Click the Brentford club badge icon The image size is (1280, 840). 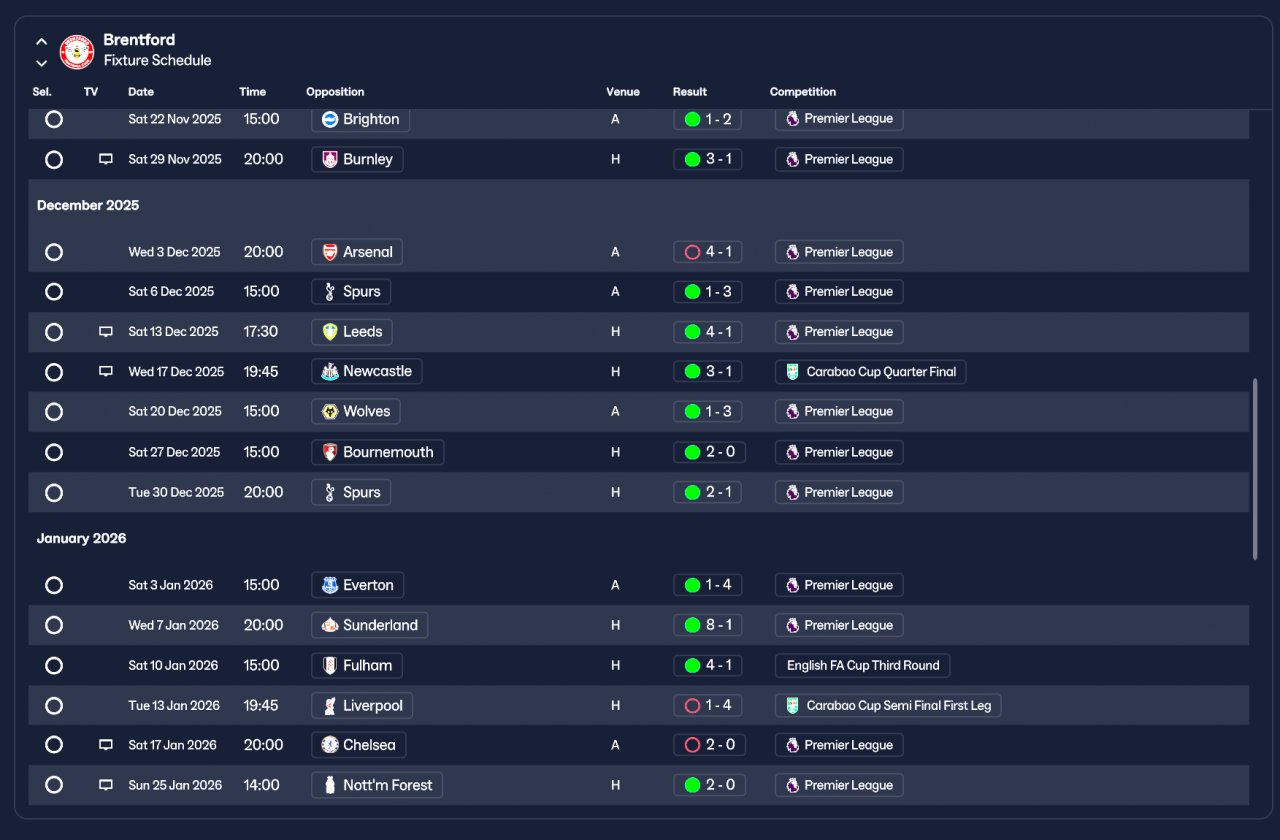point(77,52)
